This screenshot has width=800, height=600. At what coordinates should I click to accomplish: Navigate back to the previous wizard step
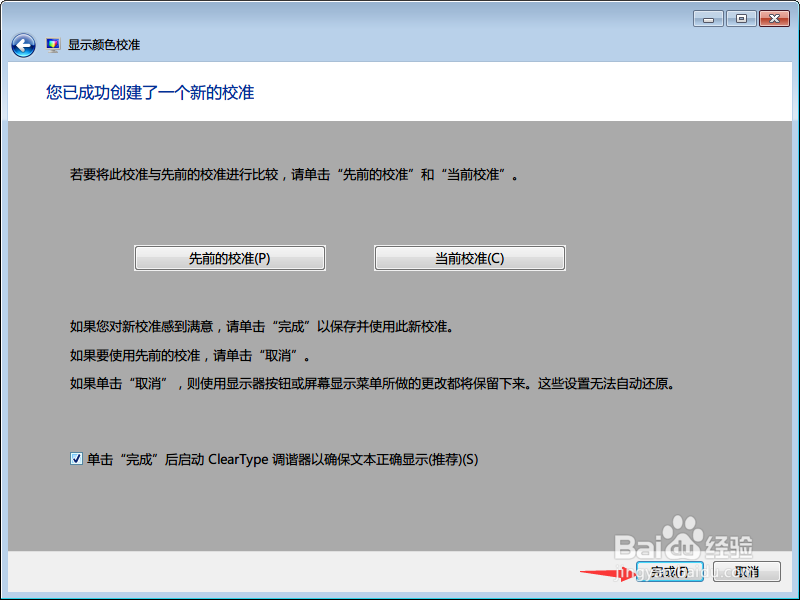coord(22,44)
